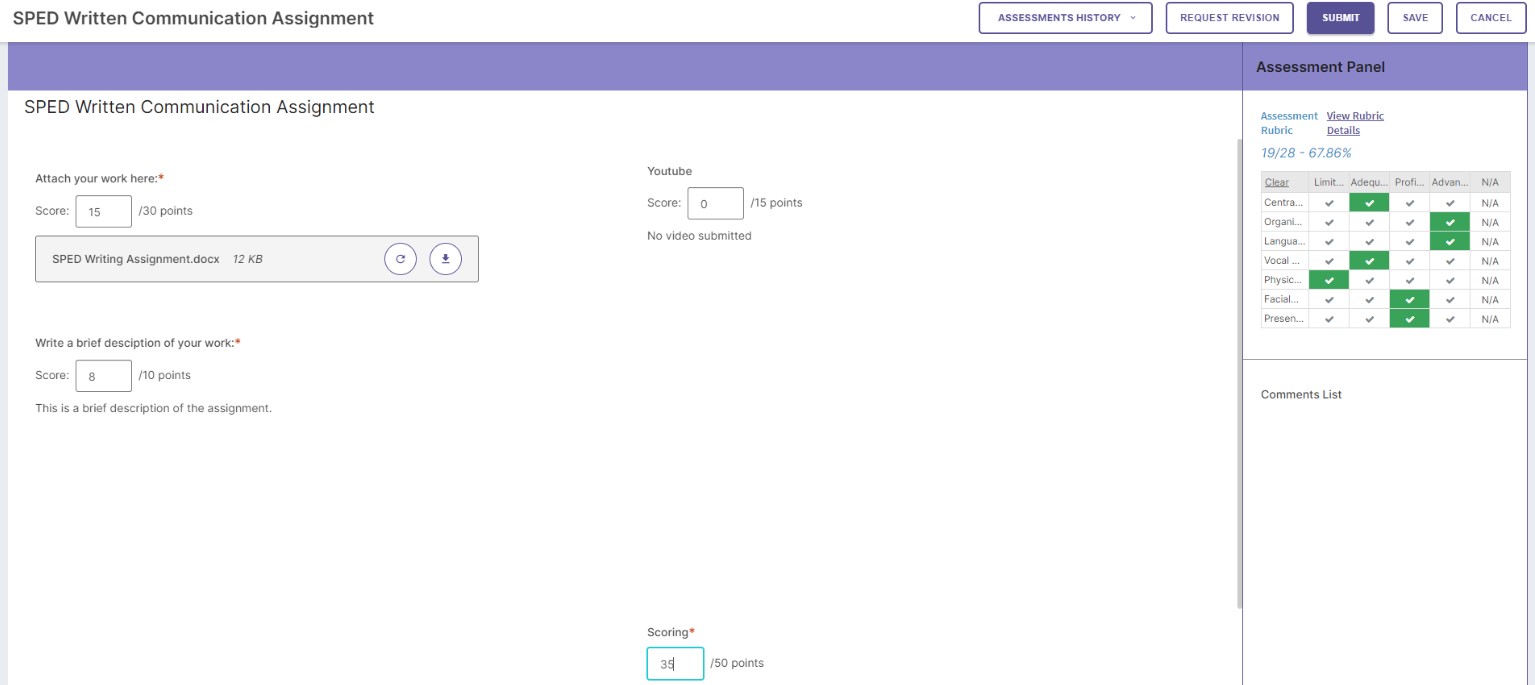The image size is (1535, 685).
Task: Set Vocal row to N/A
Action: (1490, 260)
